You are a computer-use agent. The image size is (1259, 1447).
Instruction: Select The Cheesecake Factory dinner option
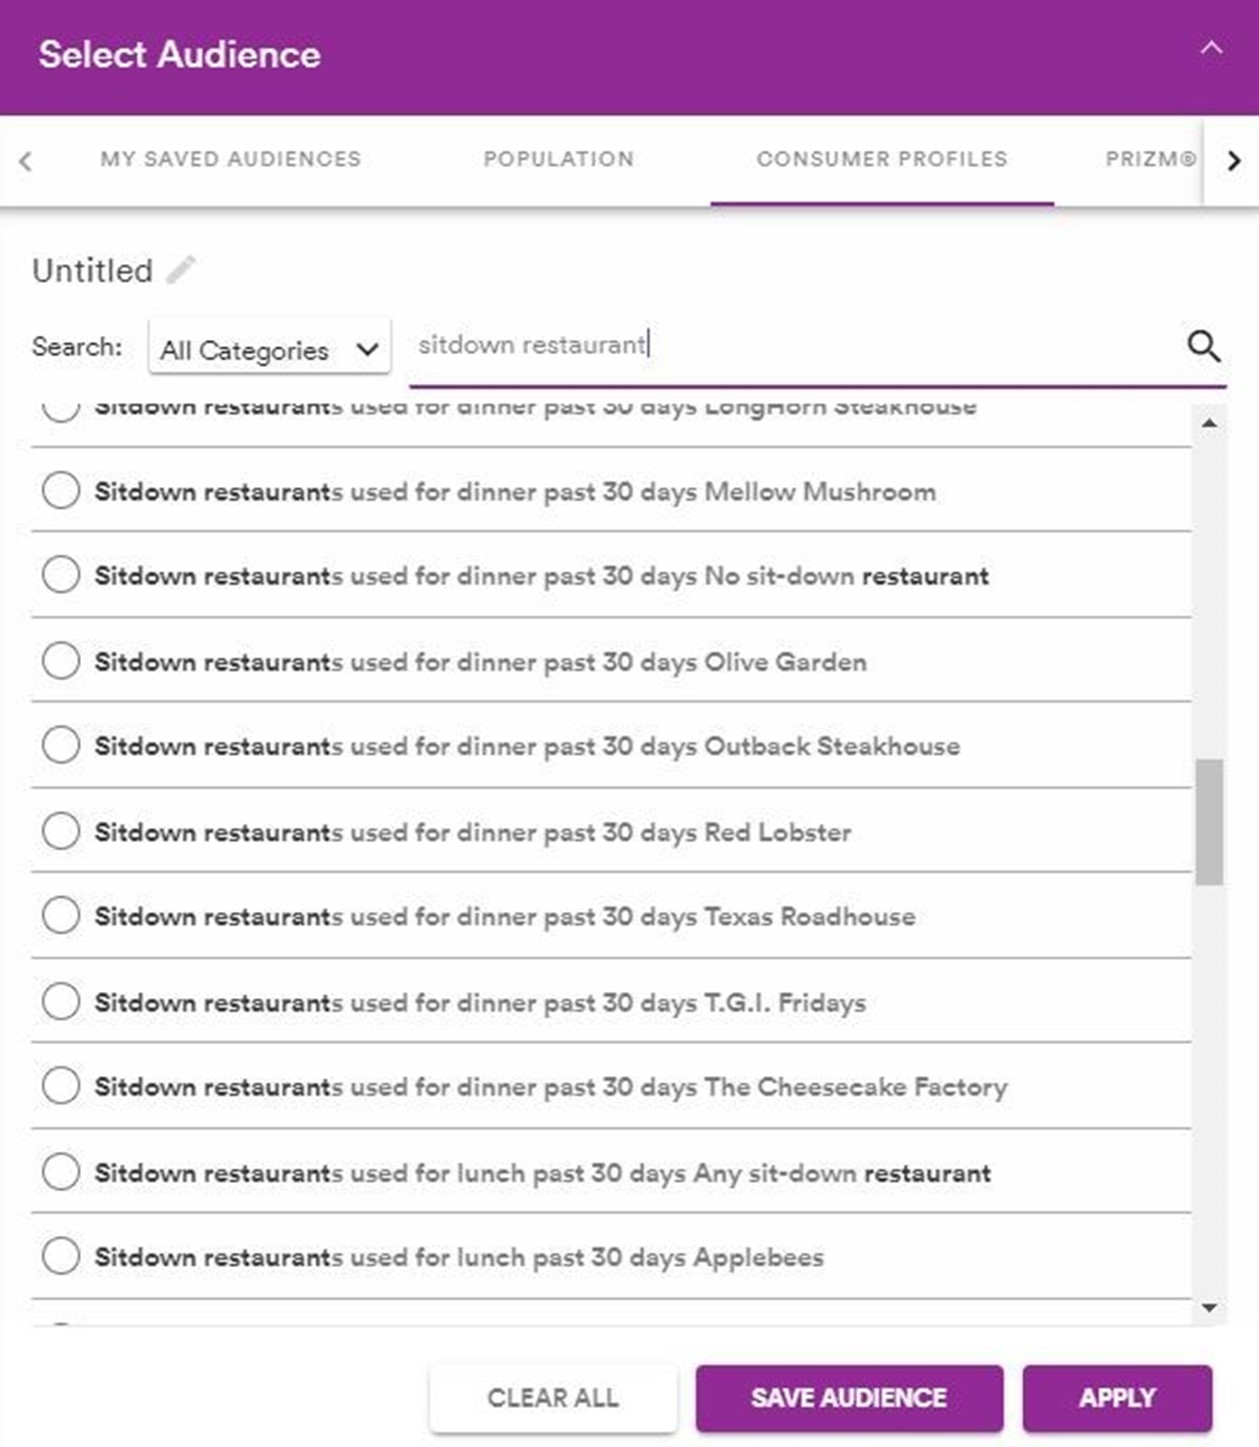click(x=61, y=1086)
